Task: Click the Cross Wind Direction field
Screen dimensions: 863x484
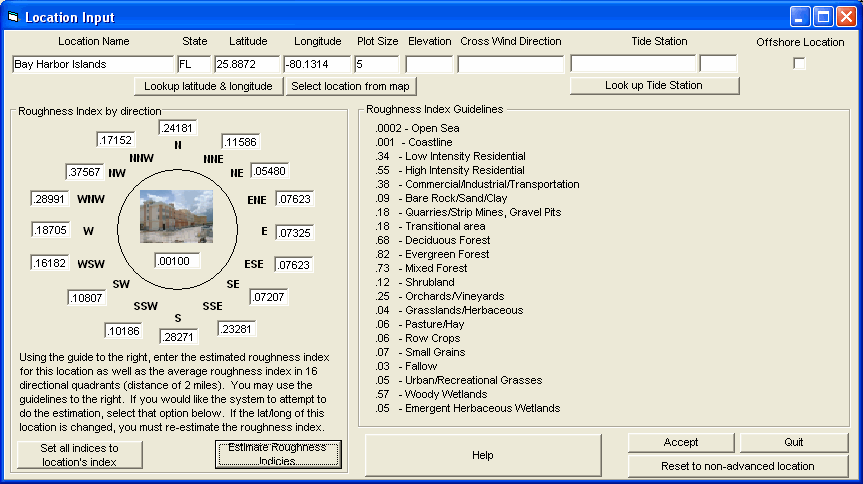Action: click(x=510, y=64)
